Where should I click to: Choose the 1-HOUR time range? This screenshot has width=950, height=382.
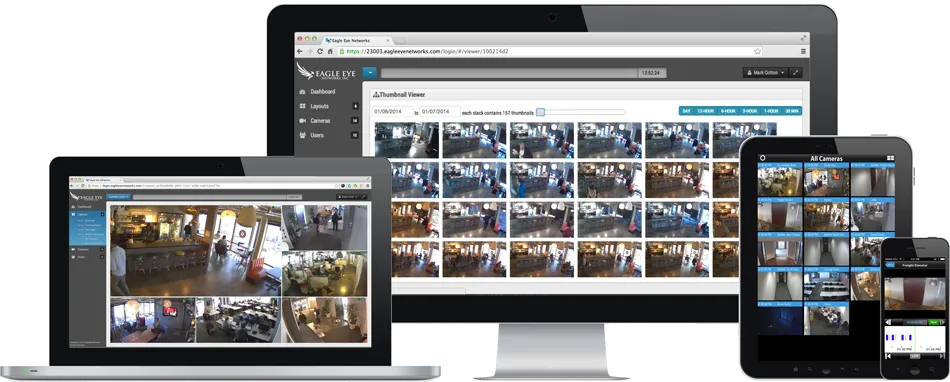pyautogui.click(x=771, y=111)
